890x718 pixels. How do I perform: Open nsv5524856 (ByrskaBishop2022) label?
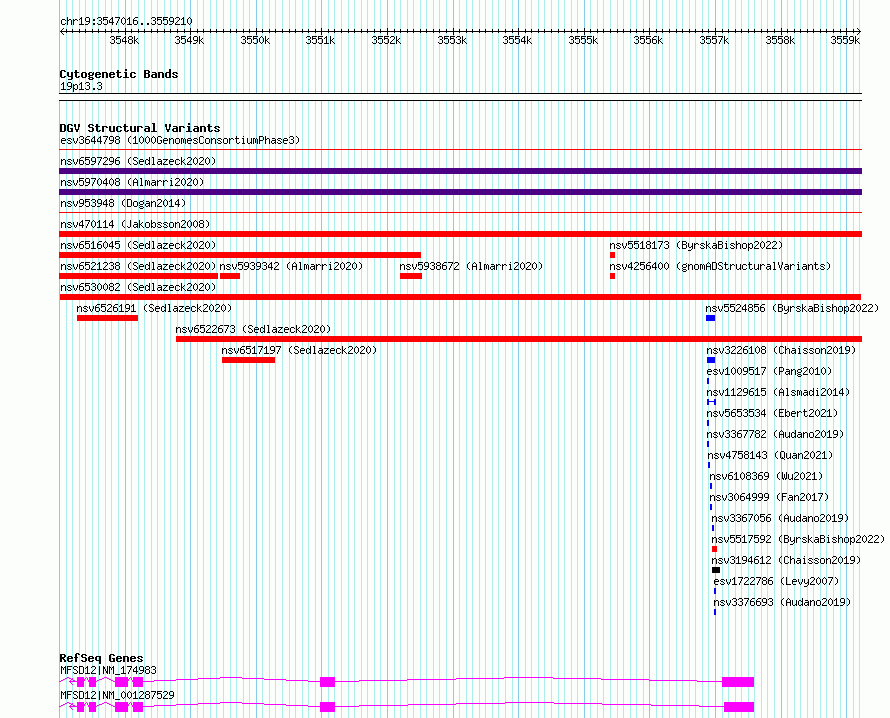pos(792,308)
